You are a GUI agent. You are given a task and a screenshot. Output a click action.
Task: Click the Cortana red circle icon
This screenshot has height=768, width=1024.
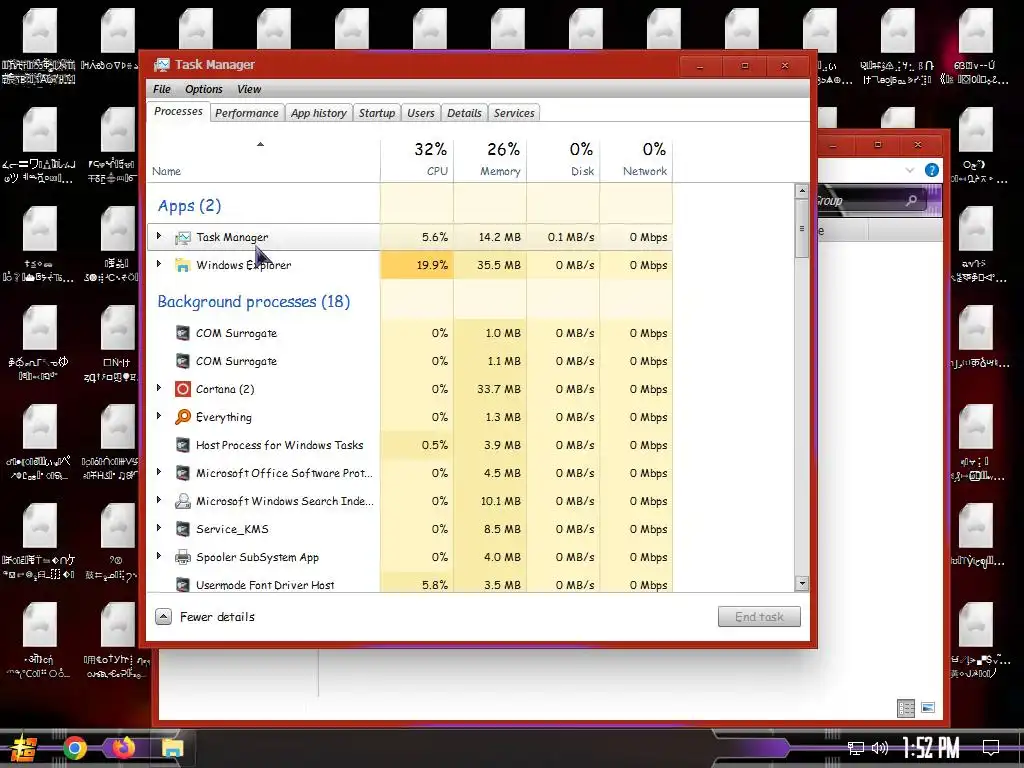pos(183,389)
